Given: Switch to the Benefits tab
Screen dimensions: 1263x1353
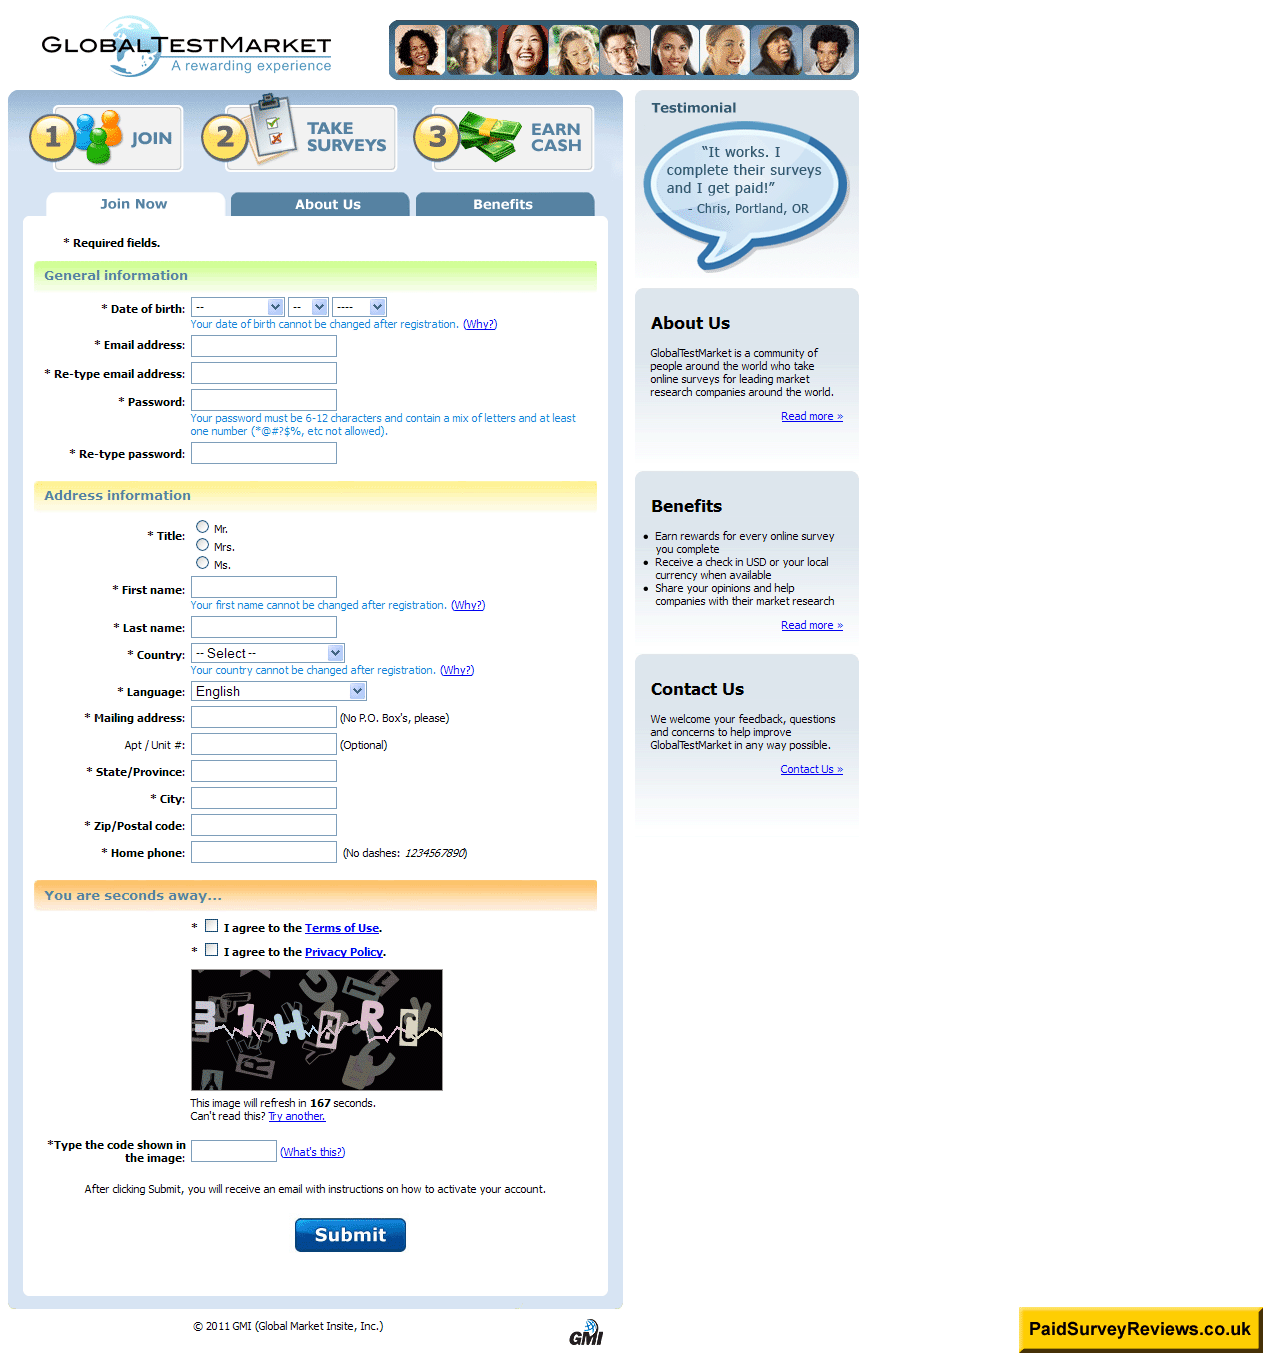Looking at the screenshot, I should [x=505, y=204].
